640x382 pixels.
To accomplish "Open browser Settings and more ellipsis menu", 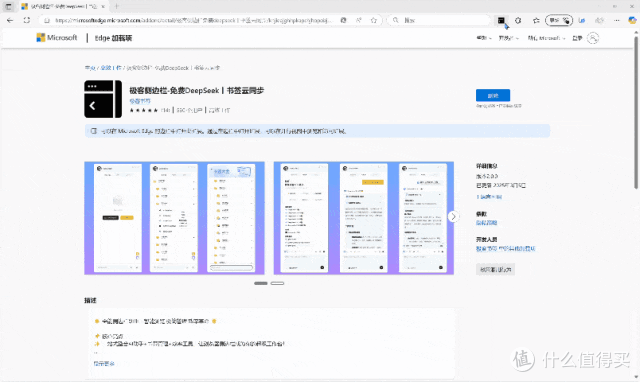I will click(x=617, y=20).
